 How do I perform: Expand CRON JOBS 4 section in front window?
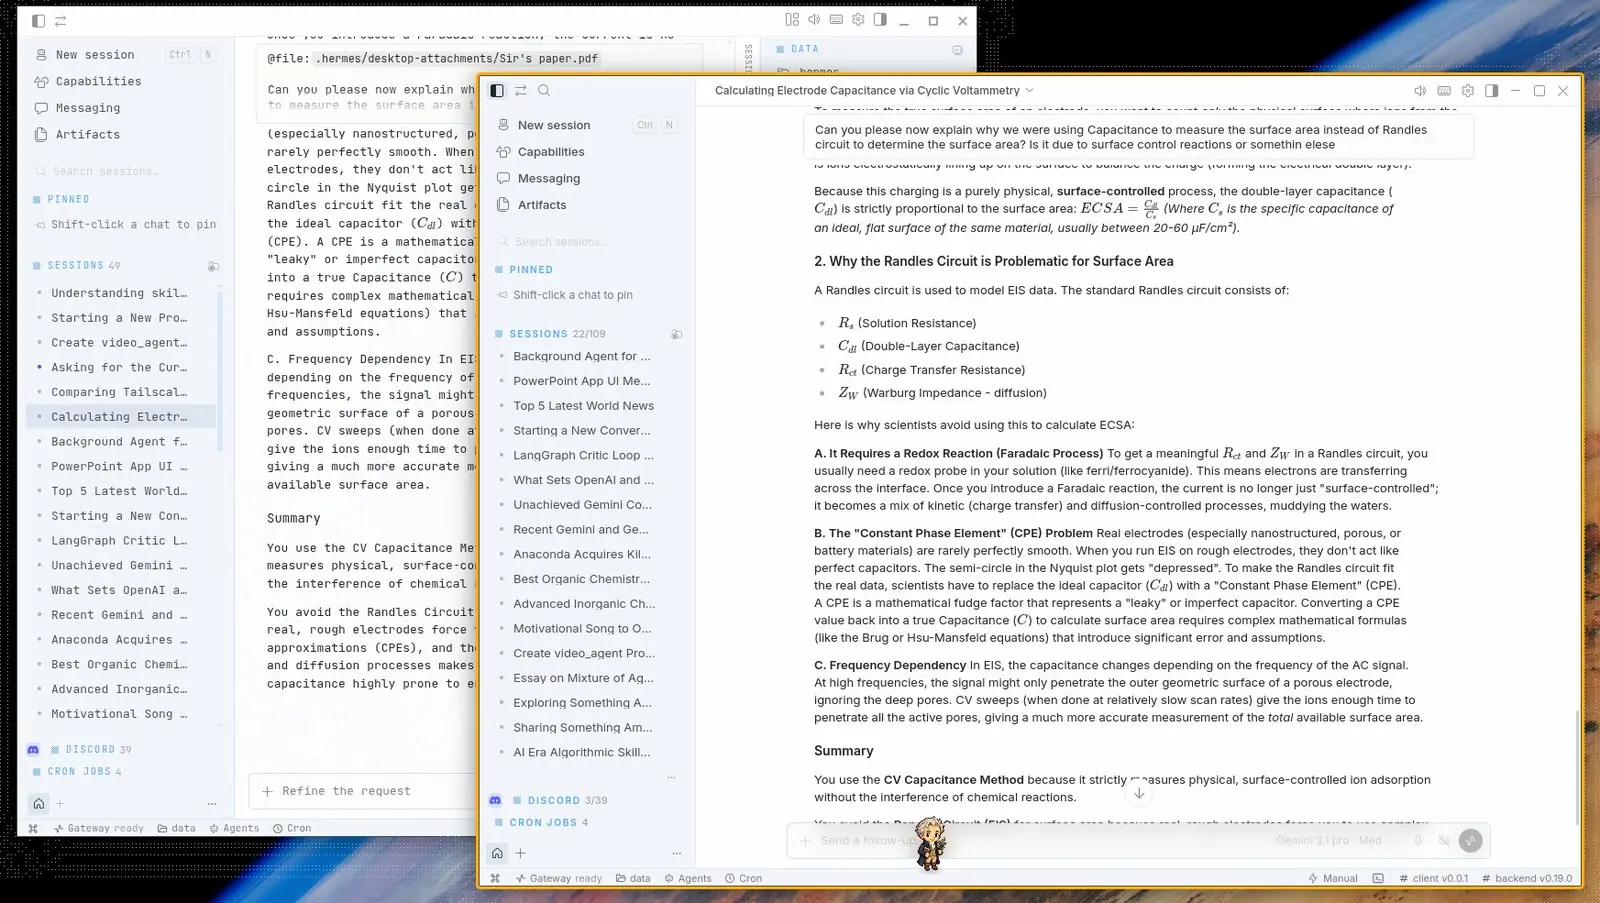point(548,823)
